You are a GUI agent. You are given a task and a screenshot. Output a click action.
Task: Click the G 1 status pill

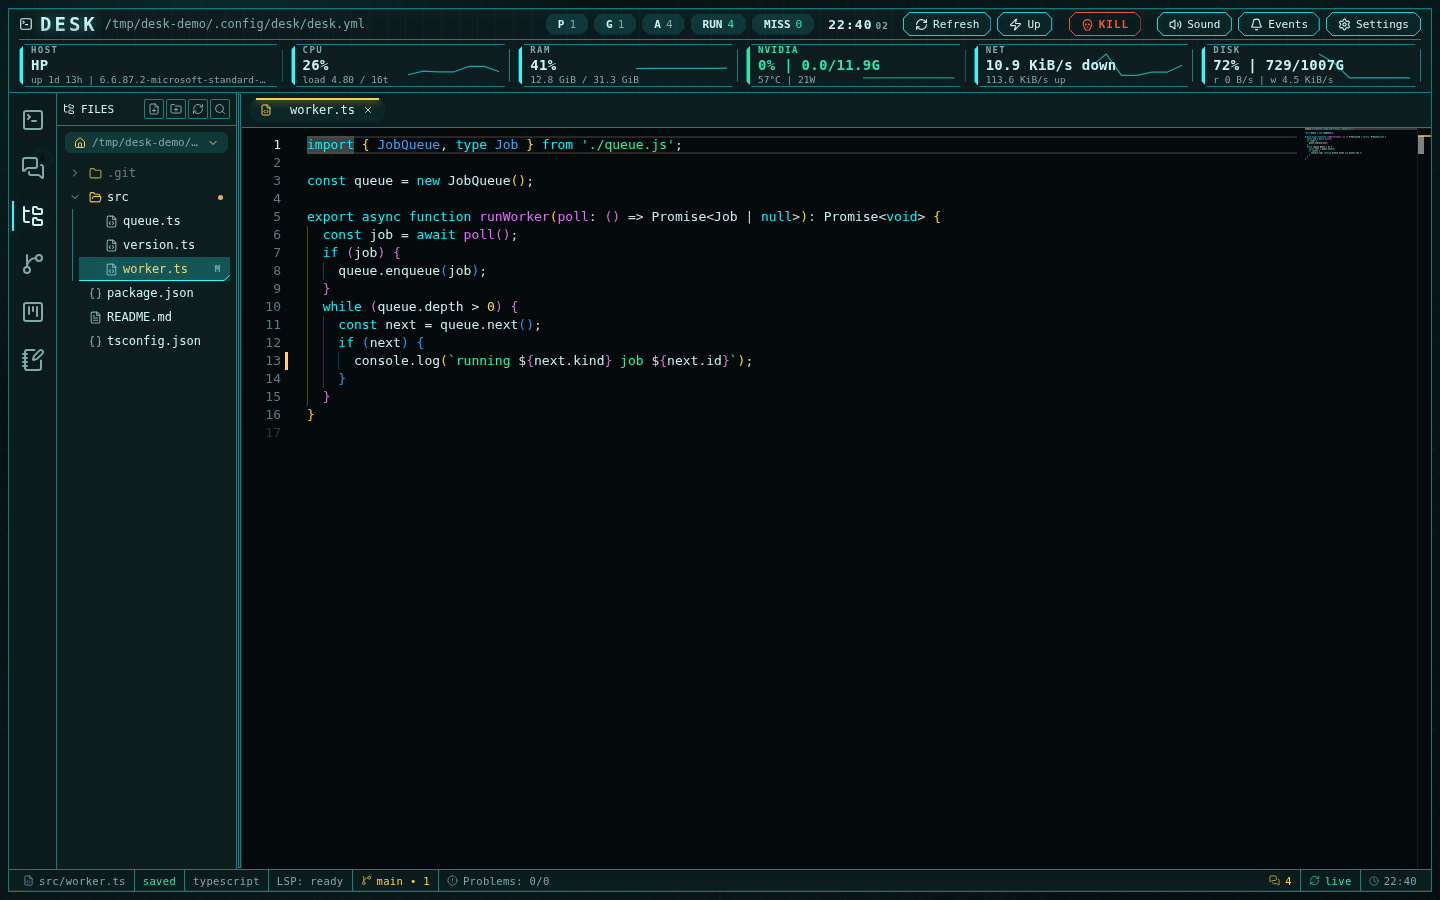point(615,24)
